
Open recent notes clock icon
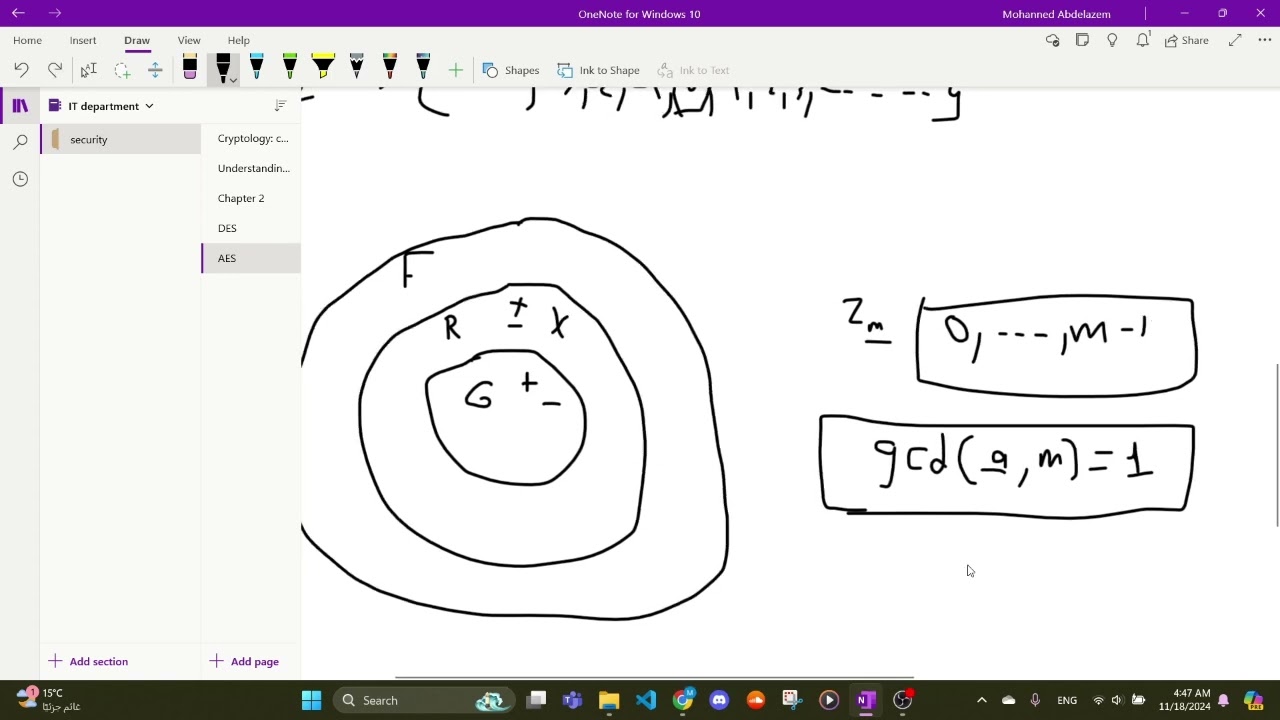(20, 179)
